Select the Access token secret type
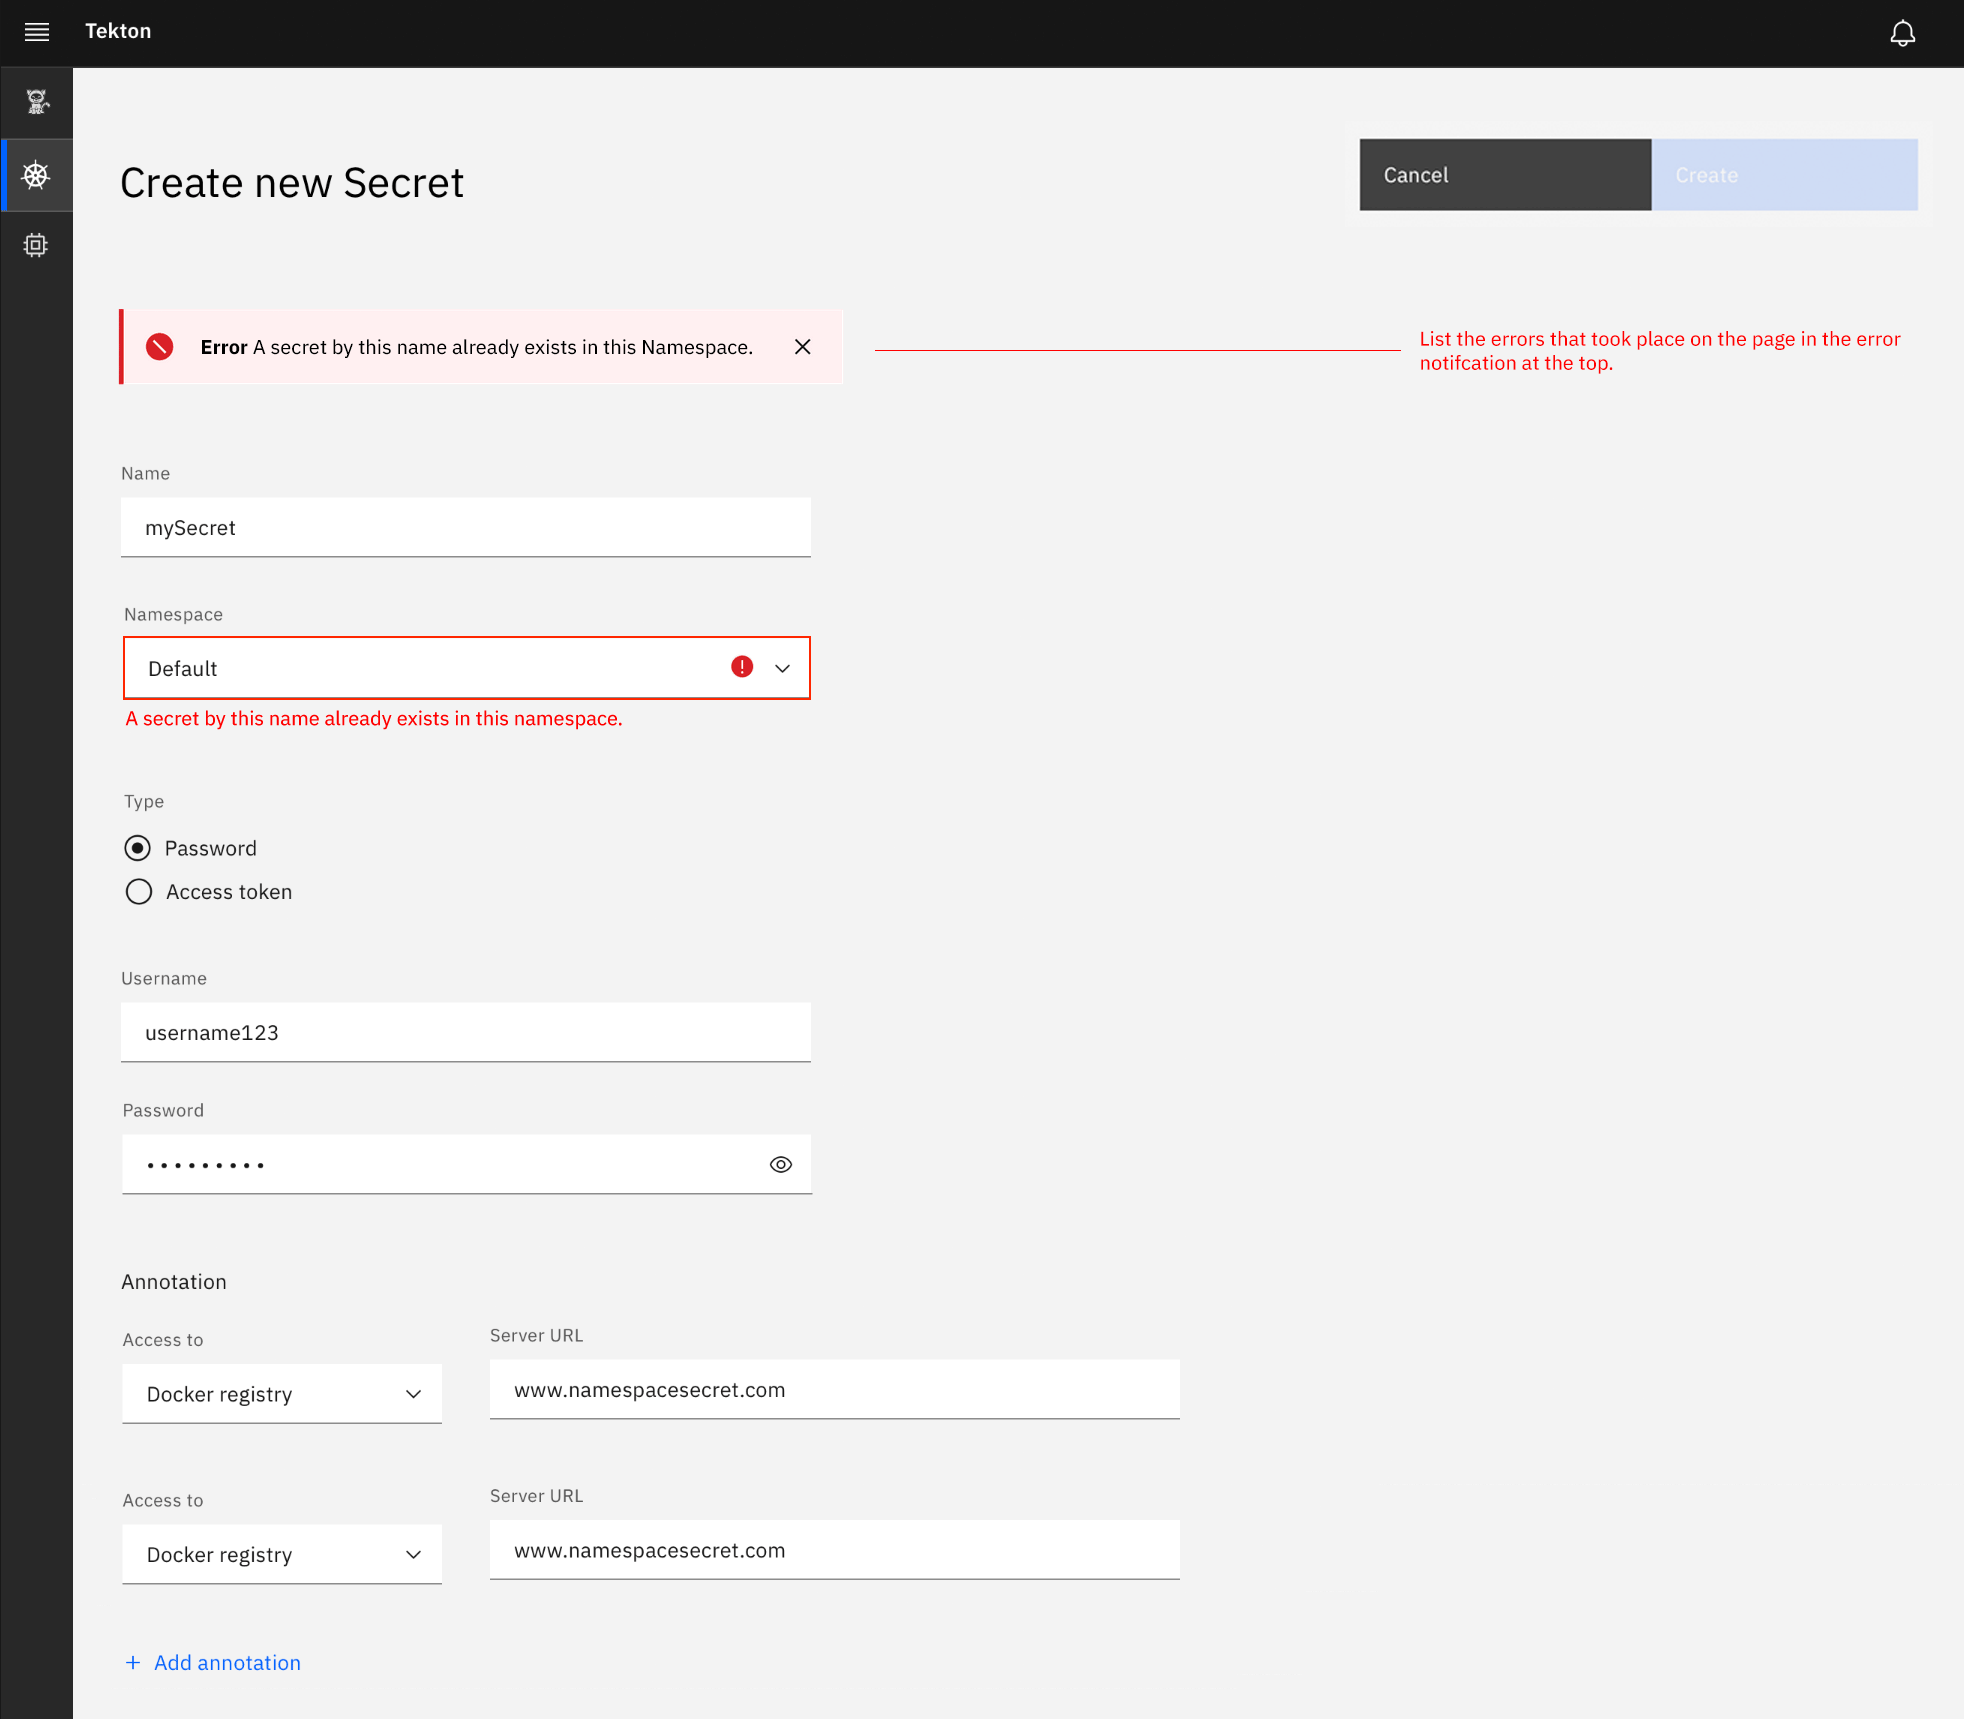 (139, 891)
